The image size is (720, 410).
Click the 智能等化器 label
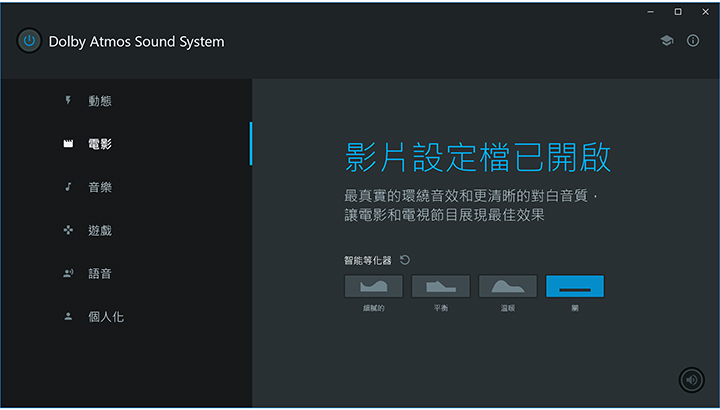pos(368,261)
